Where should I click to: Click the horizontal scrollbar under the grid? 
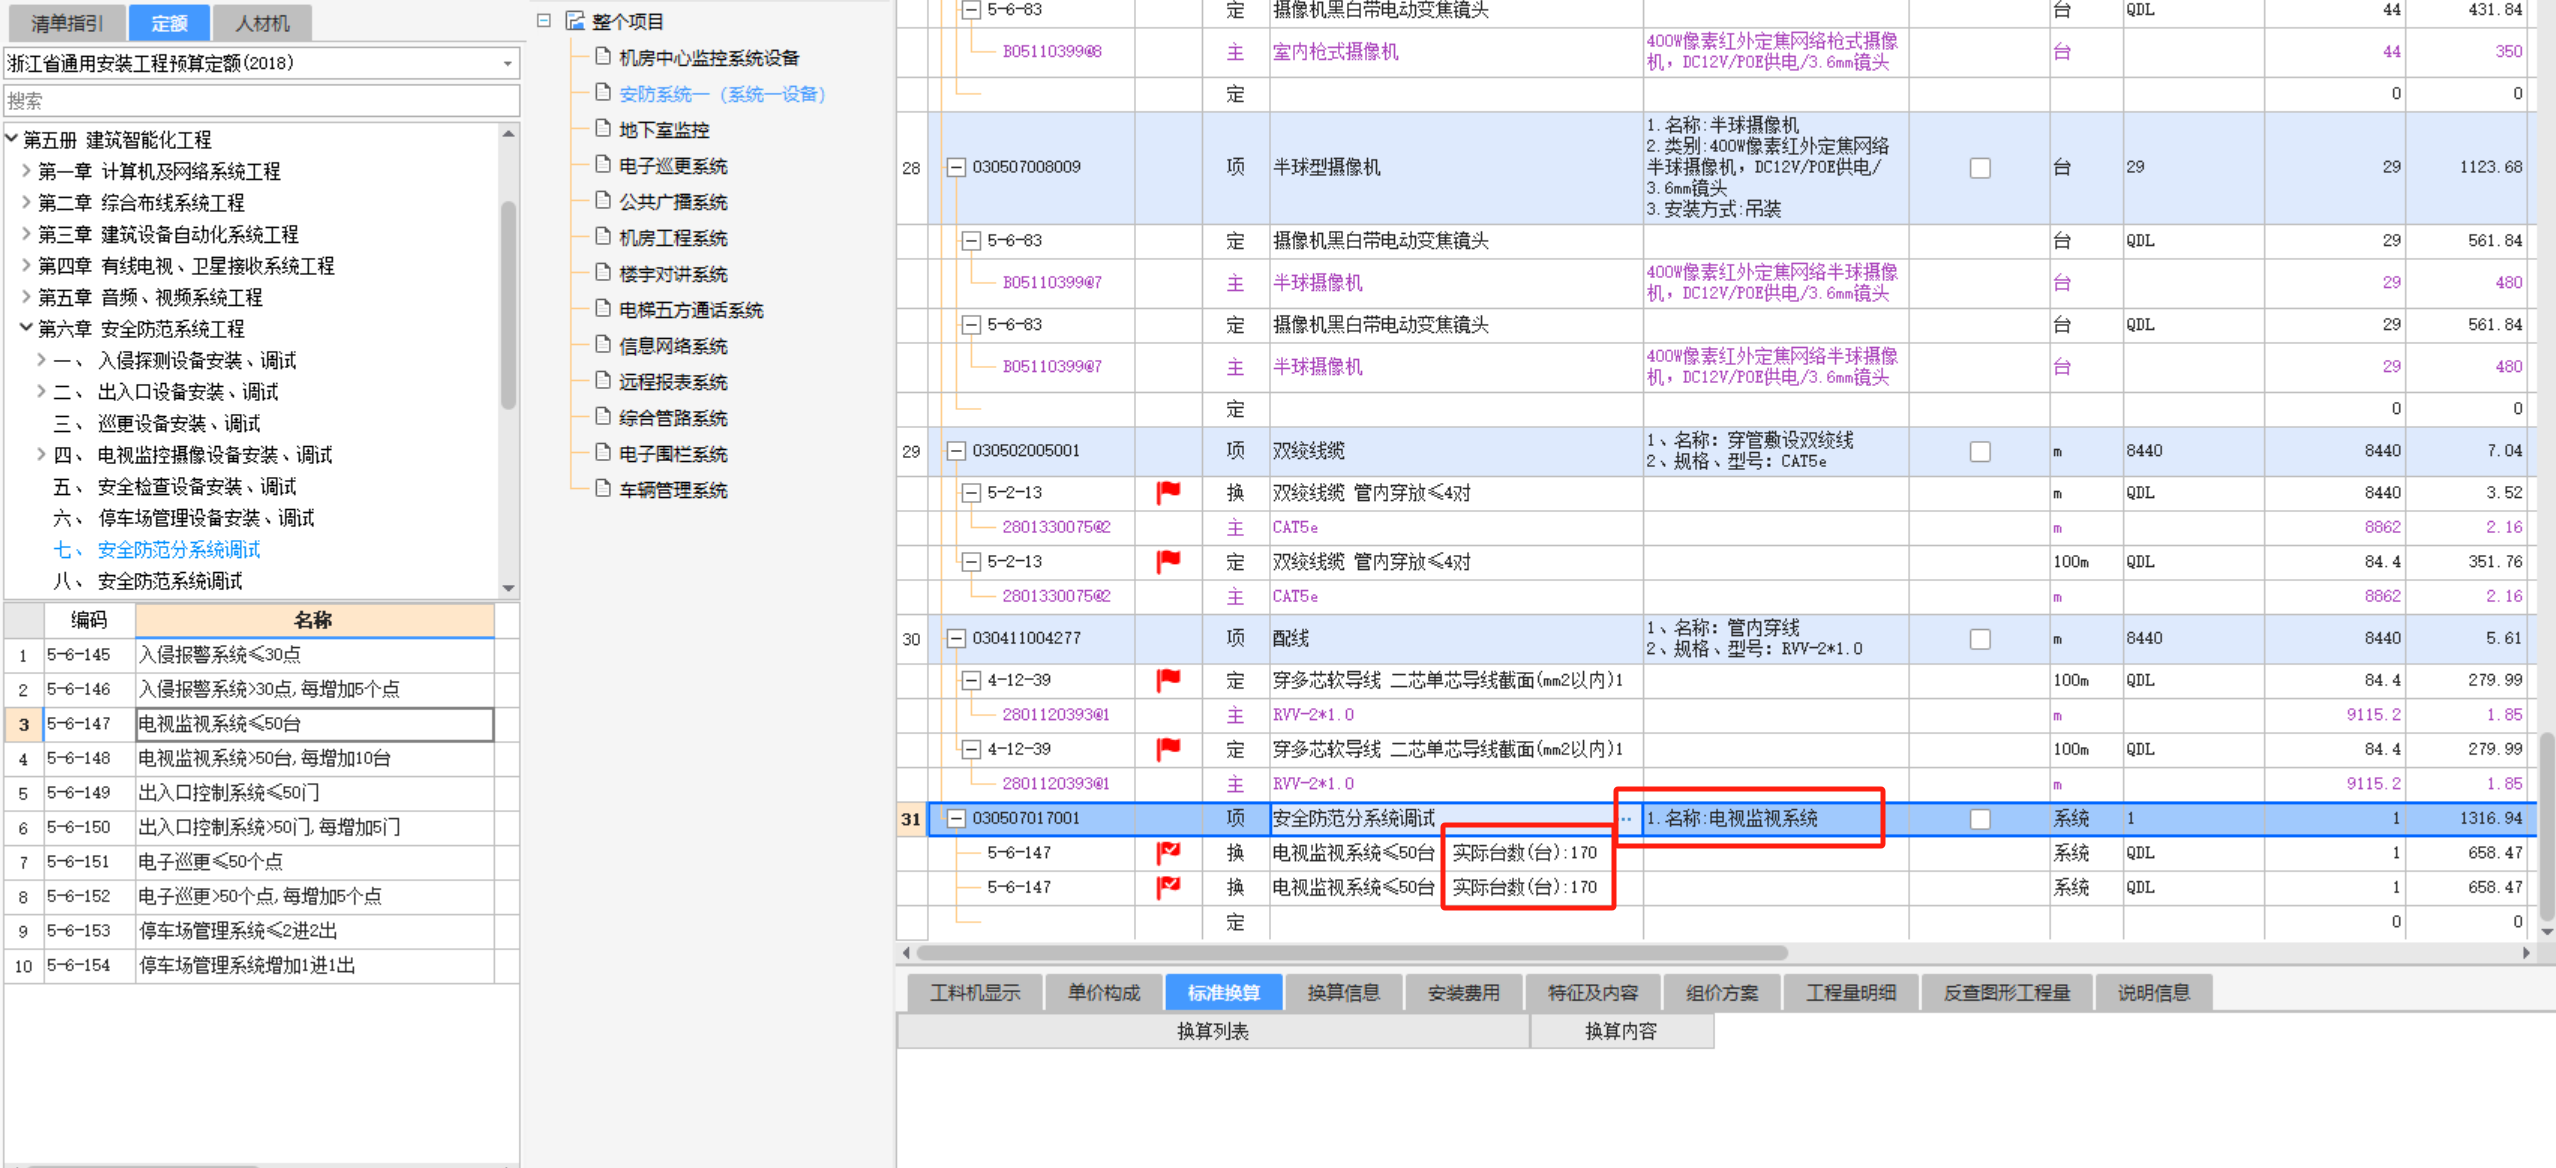click(x=1350, y=953)
